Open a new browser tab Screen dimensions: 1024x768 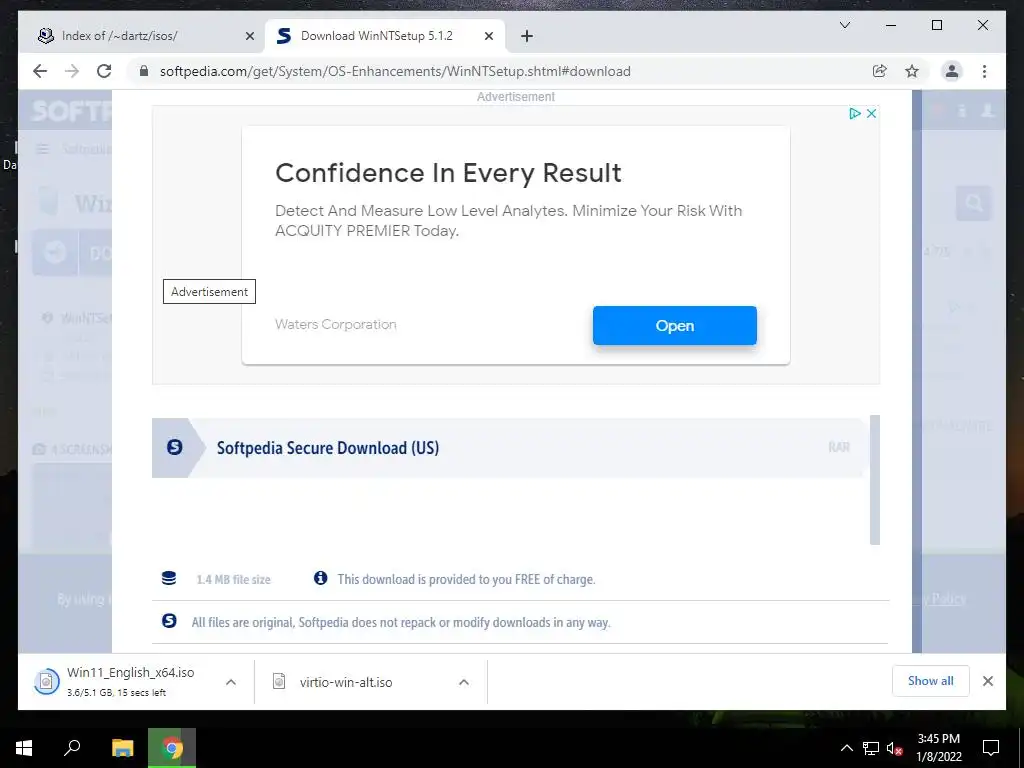[527, 36]
